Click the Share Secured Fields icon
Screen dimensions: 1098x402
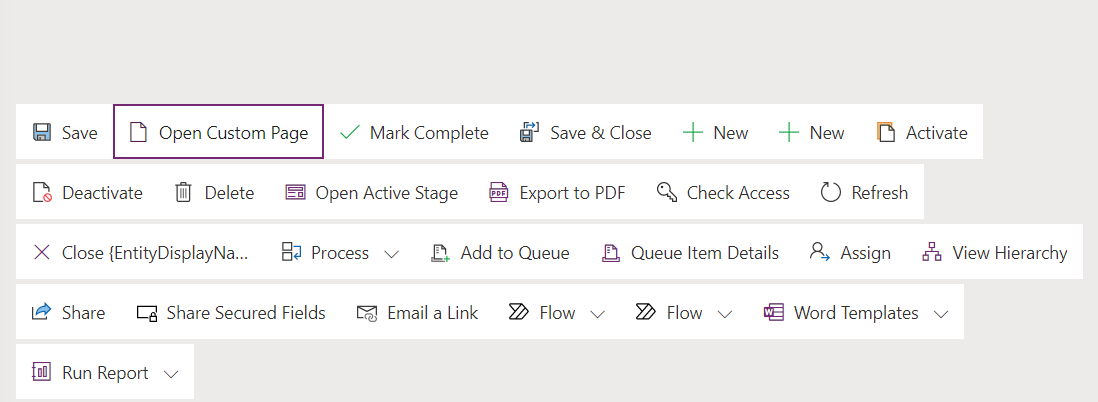[147, 313]
